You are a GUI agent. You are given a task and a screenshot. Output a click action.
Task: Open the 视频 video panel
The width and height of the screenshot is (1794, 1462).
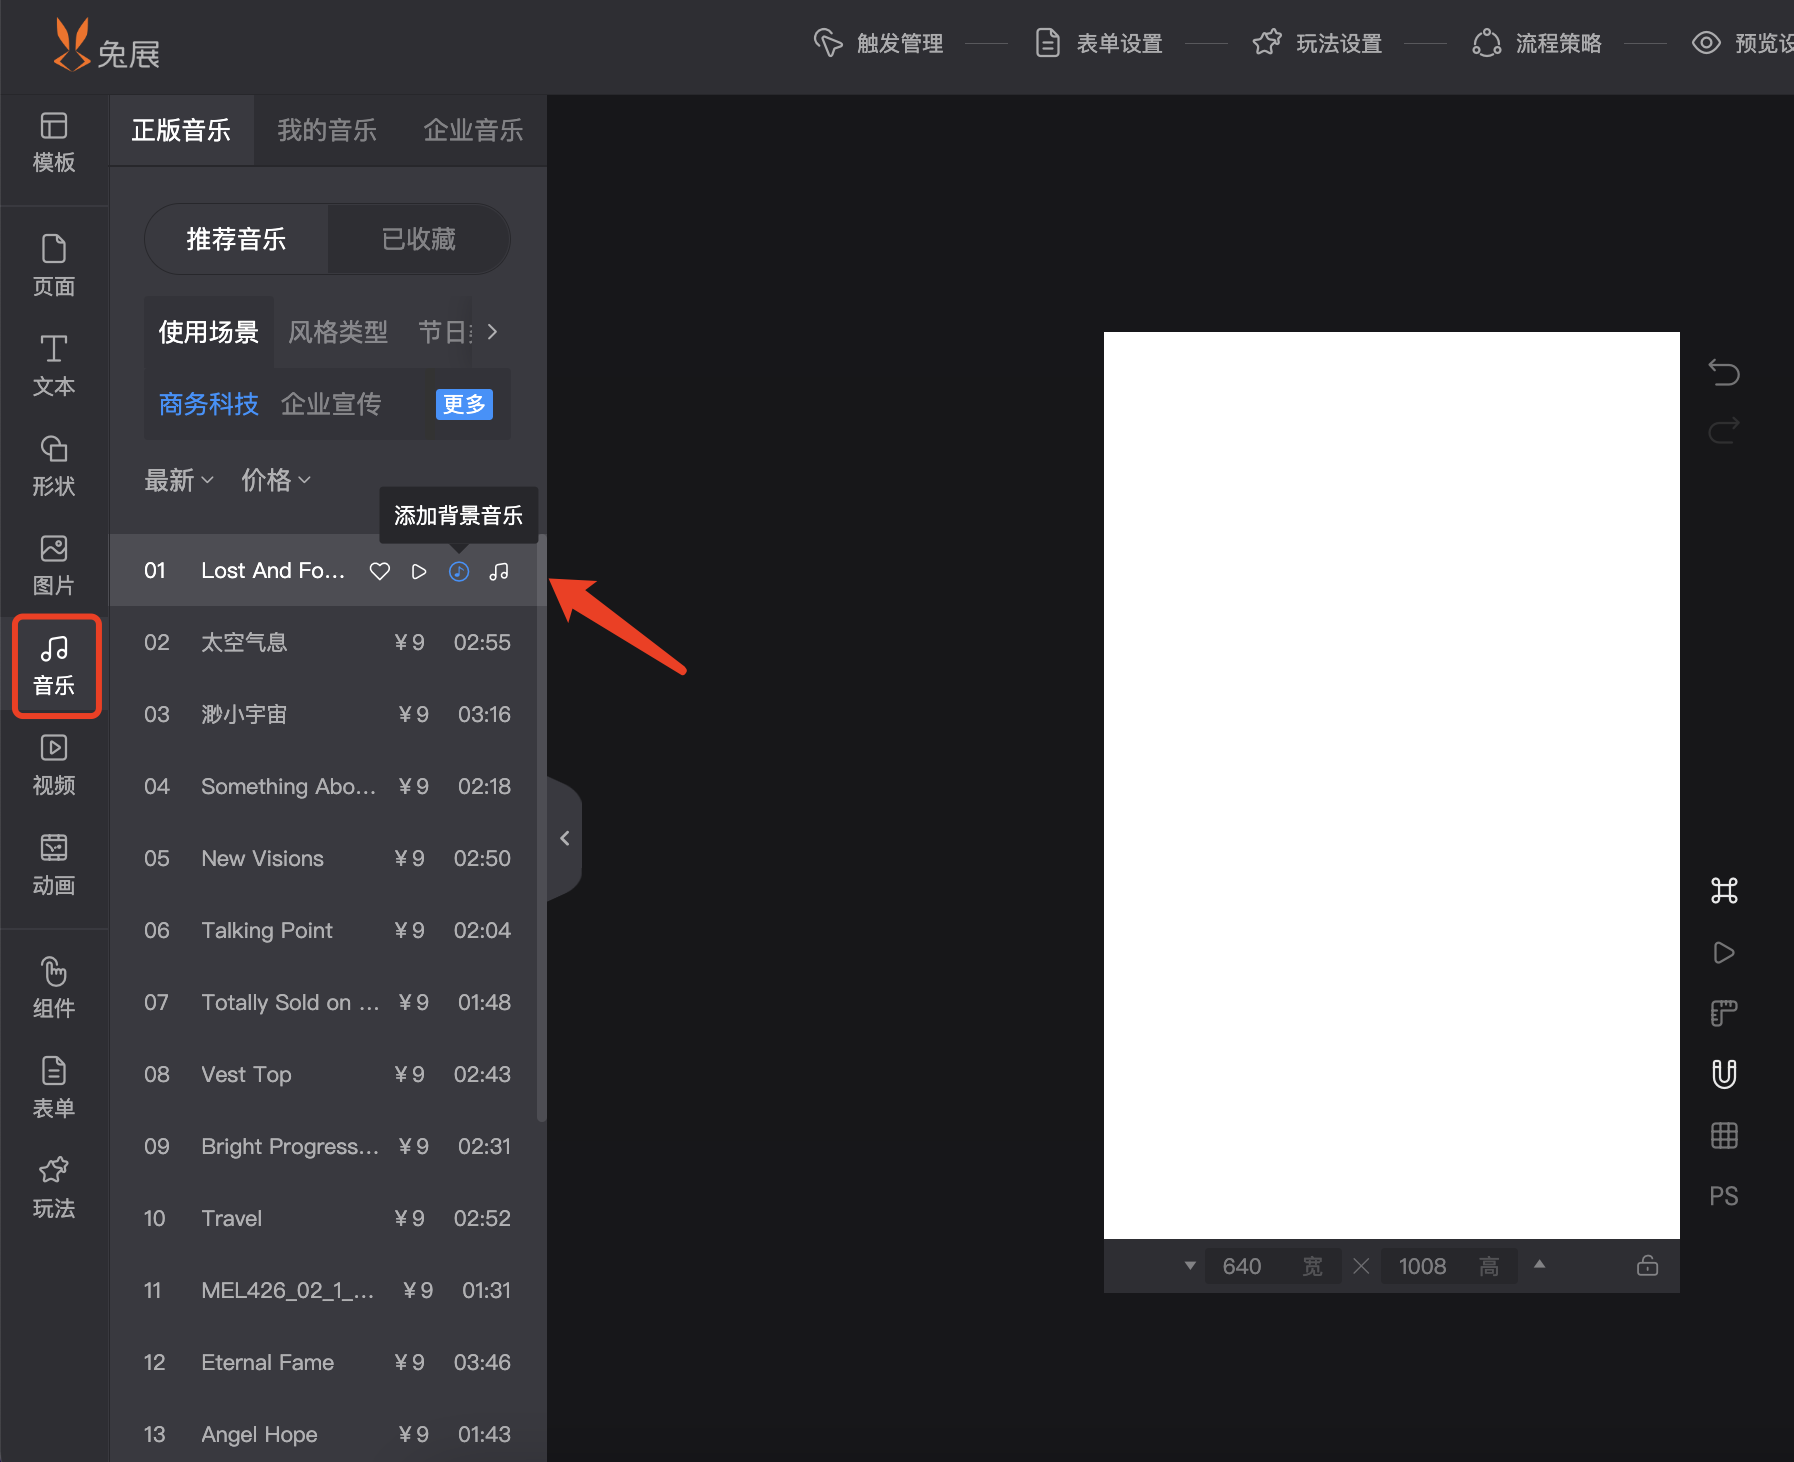pyautogui.click(x=54, y=766)
